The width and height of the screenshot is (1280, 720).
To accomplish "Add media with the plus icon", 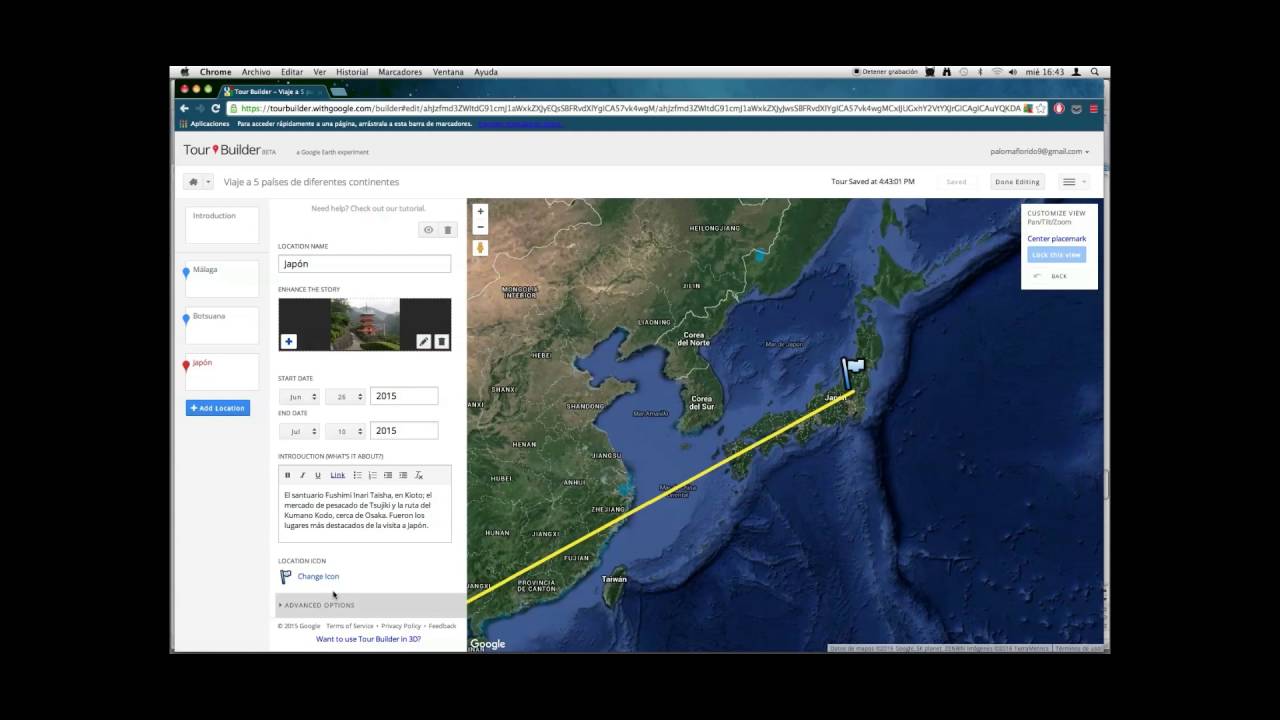I will click(289, 341).
